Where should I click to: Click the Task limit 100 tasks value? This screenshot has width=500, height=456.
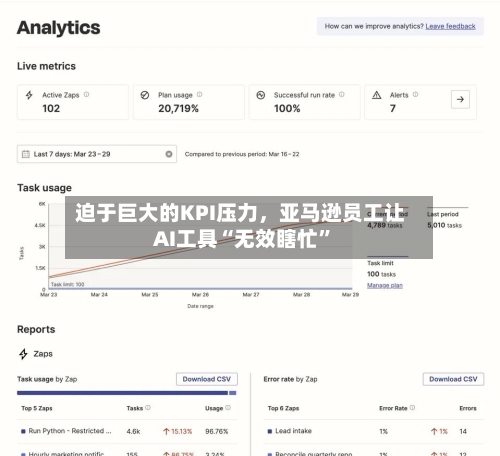point(382,274)
